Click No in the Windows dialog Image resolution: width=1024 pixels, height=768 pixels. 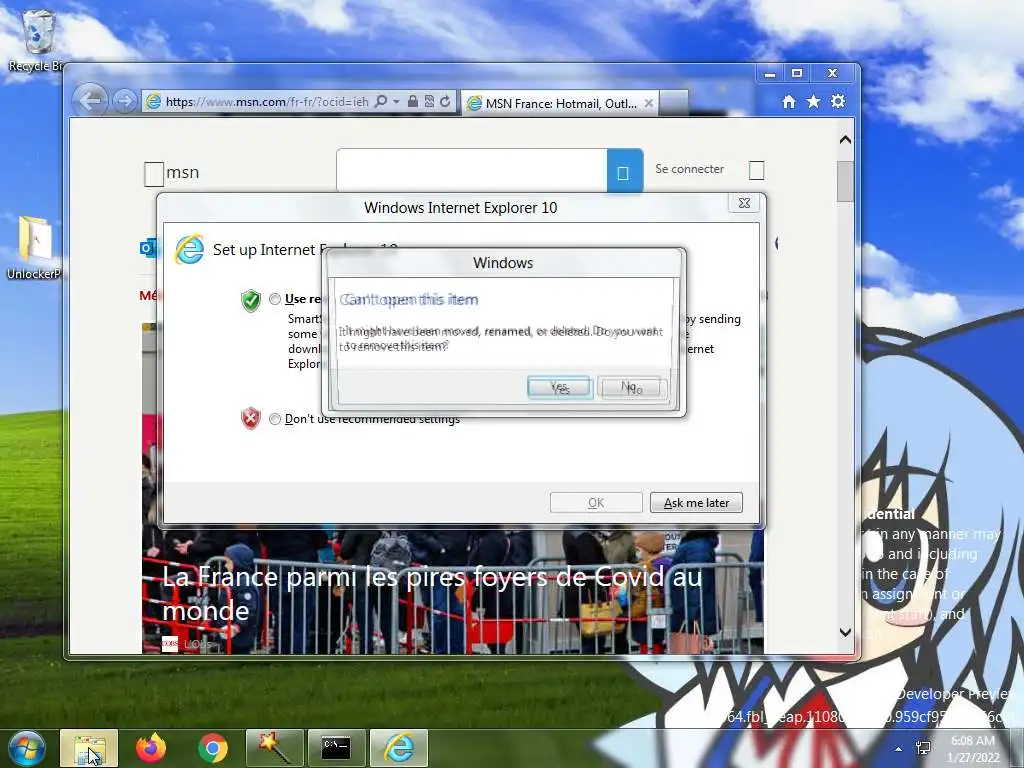click(x=632, y=388)
